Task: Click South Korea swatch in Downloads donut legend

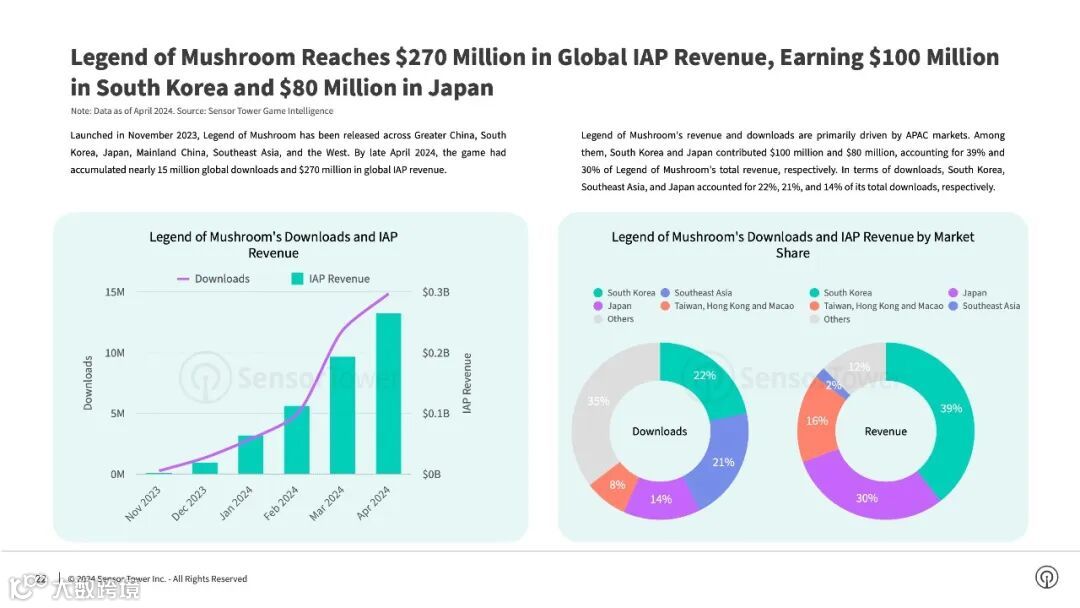Action: click(x=598, y=293)
